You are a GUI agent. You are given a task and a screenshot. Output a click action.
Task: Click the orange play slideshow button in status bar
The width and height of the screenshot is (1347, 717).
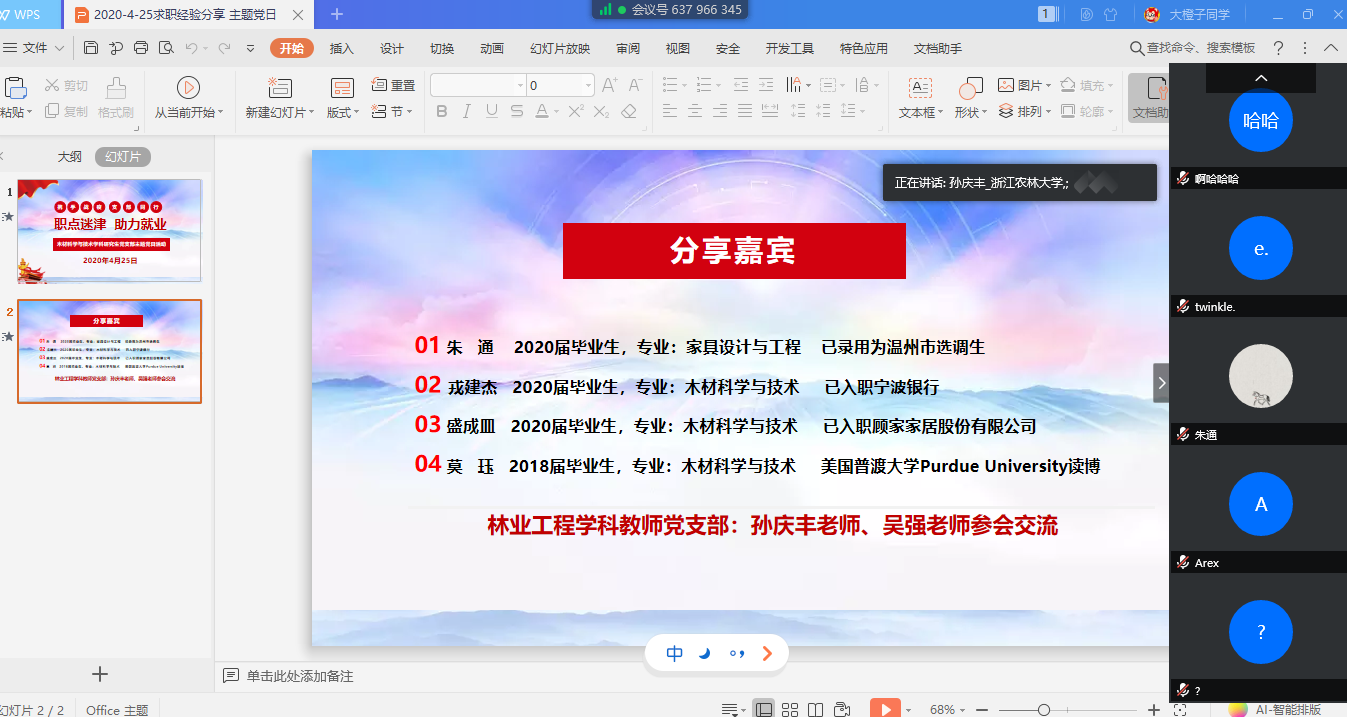885,709
